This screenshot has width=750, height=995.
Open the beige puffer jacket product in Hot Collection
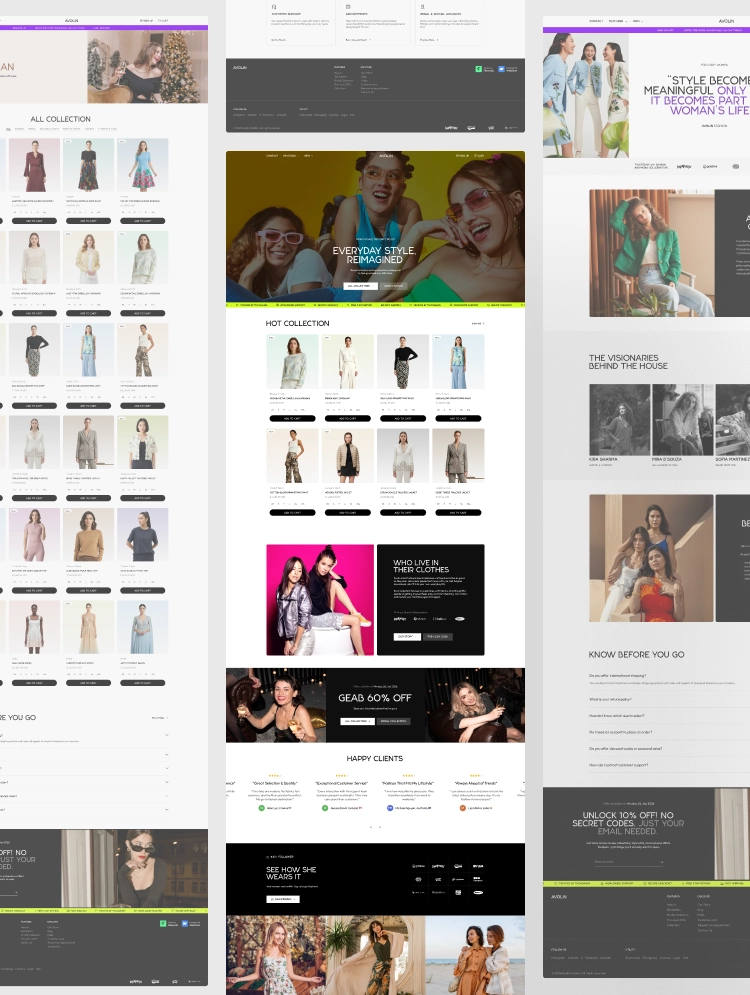(x=348, y=456)
